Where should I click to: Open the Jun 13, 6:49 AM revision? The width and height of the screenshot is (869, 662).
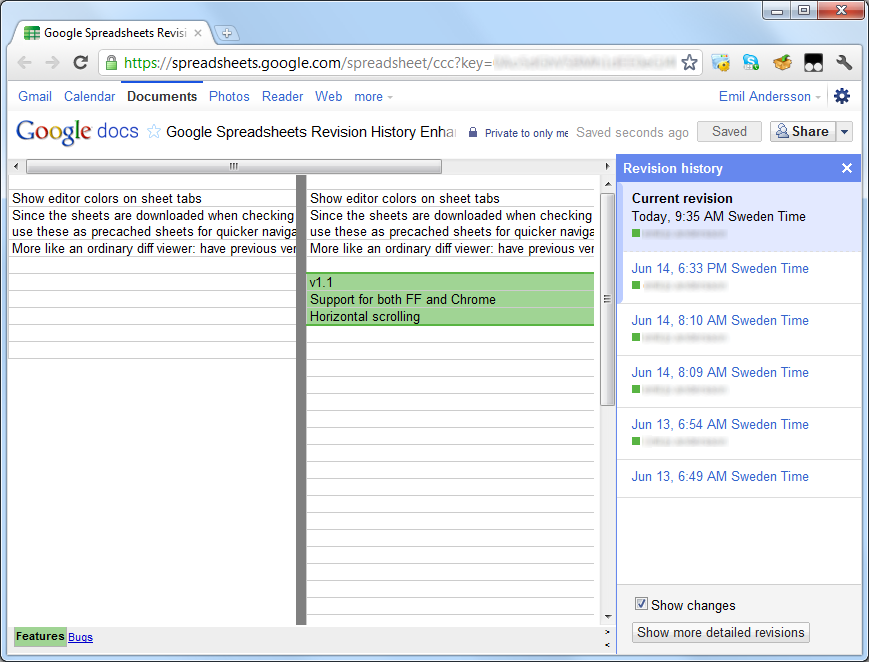(720, 476)
